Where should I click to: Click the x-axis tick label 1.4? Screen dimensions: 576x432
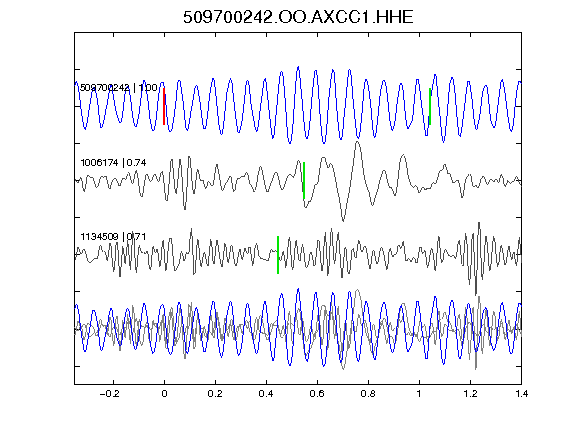(521, 394)
